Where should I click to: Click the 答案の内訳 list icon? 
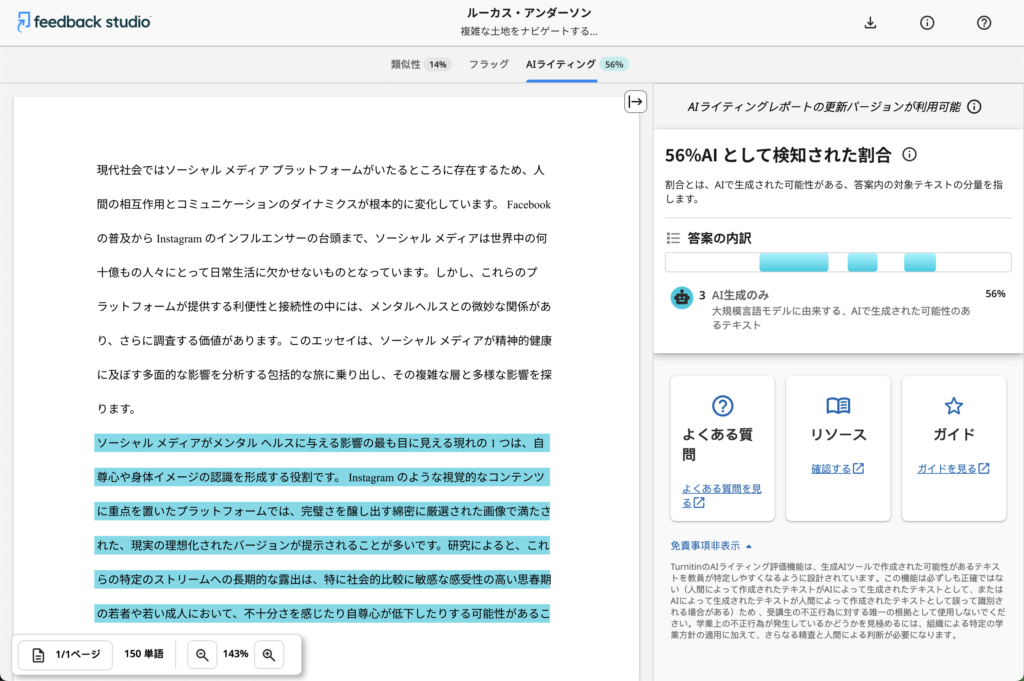673,238
